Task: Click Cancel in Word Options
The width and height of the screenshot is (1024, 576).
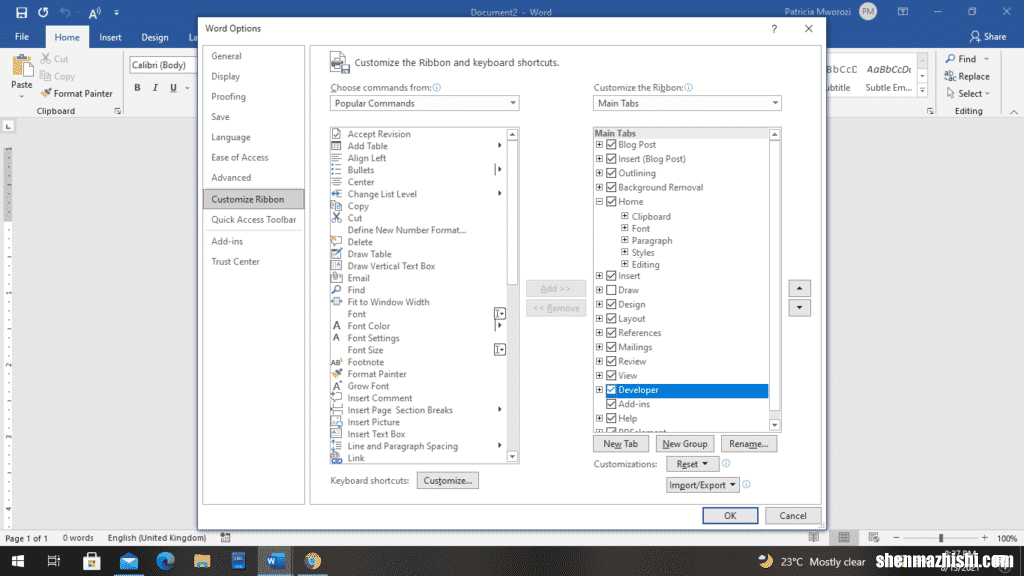Action: click(792, 515)
